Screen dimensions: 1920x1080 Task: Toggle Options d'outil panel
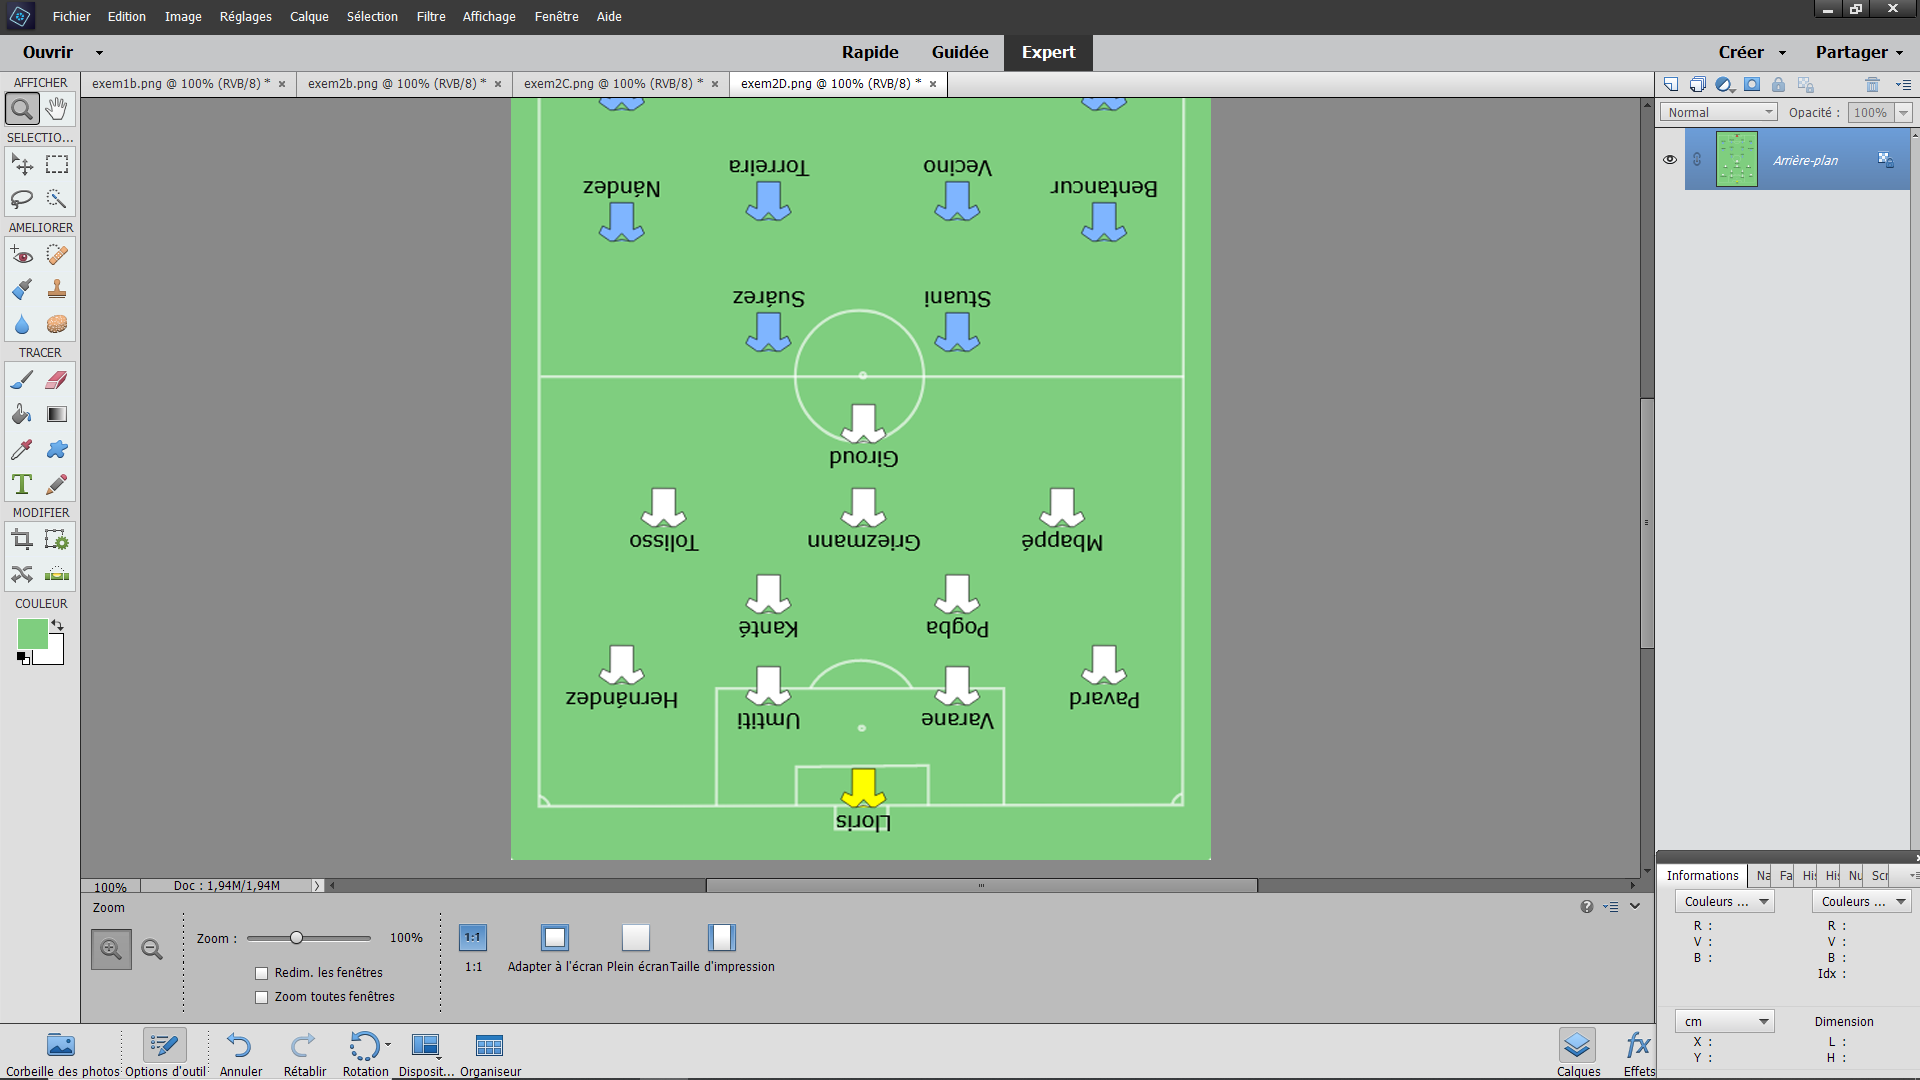165,1053
